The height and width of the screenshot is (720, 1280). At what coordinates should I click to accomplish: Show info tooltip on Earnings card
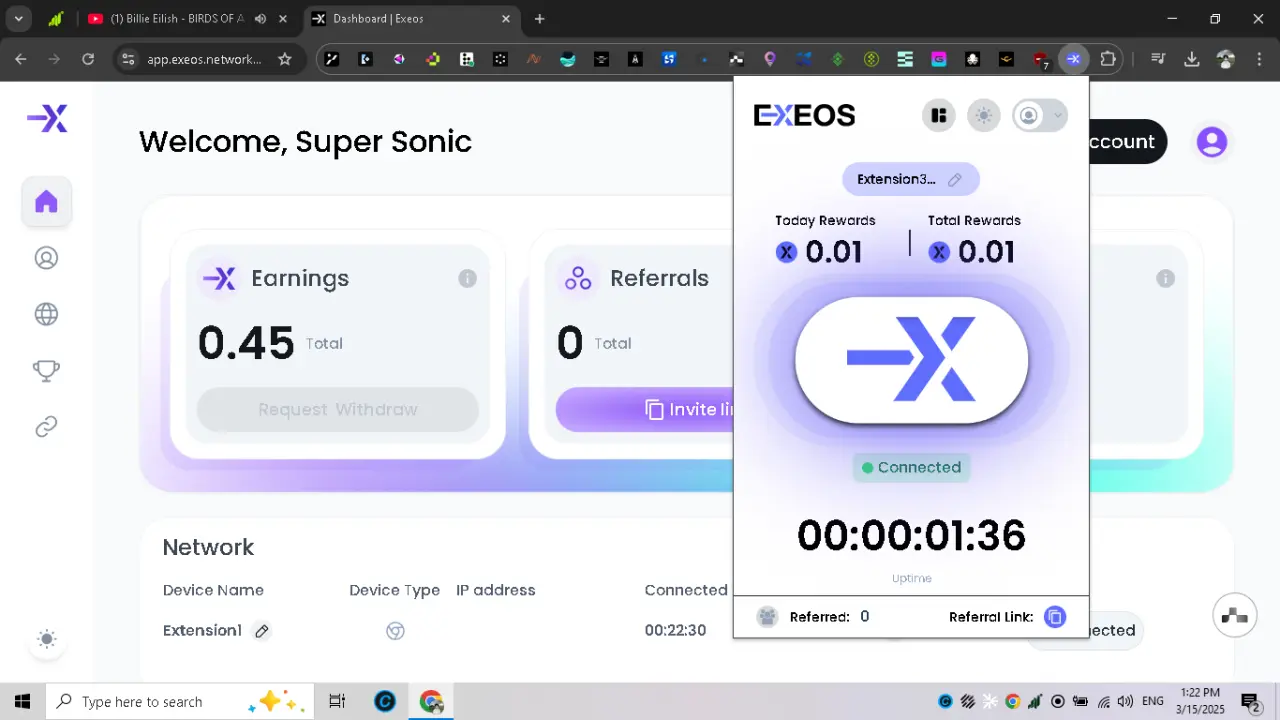click(x=467, y=278)
